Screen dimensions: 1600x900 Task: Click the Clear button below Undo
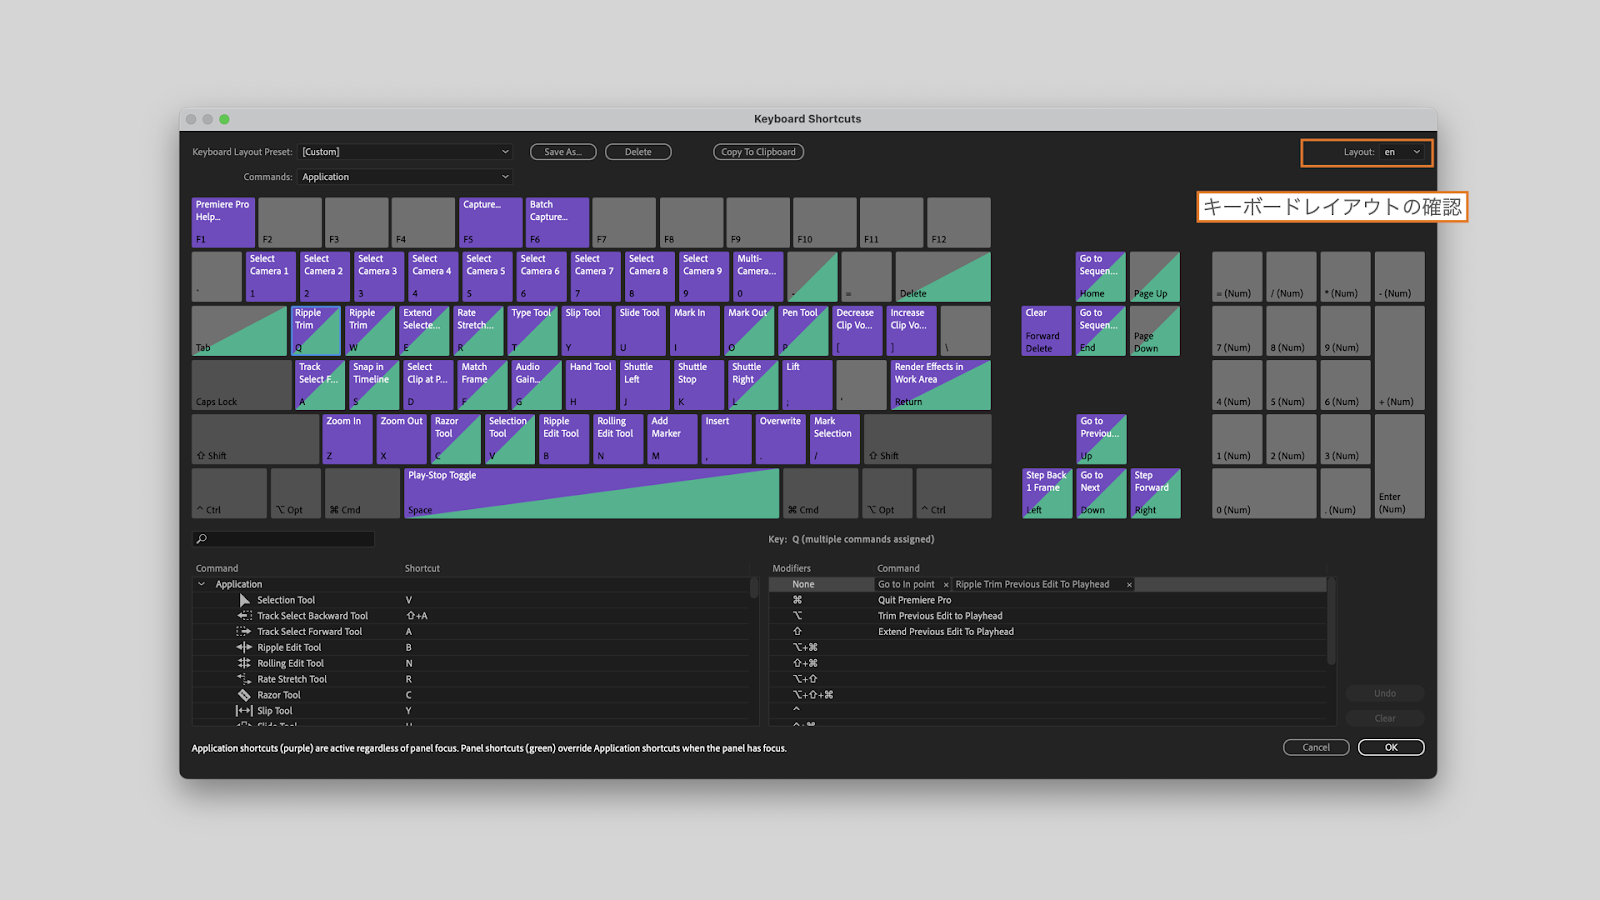pyautogui.click(x=1385, y=718)
